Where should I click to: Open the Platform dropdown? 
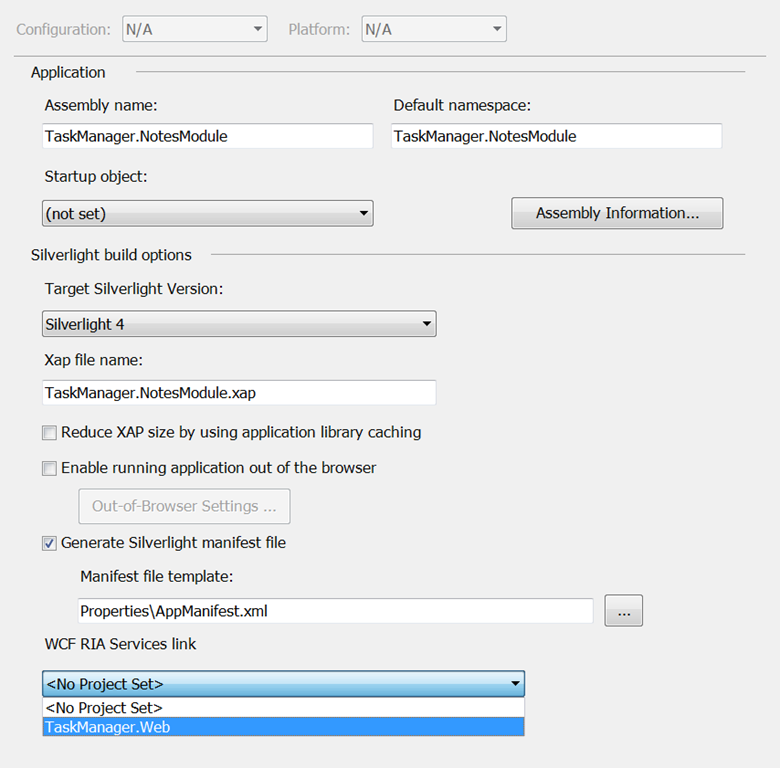coord(434,29)
